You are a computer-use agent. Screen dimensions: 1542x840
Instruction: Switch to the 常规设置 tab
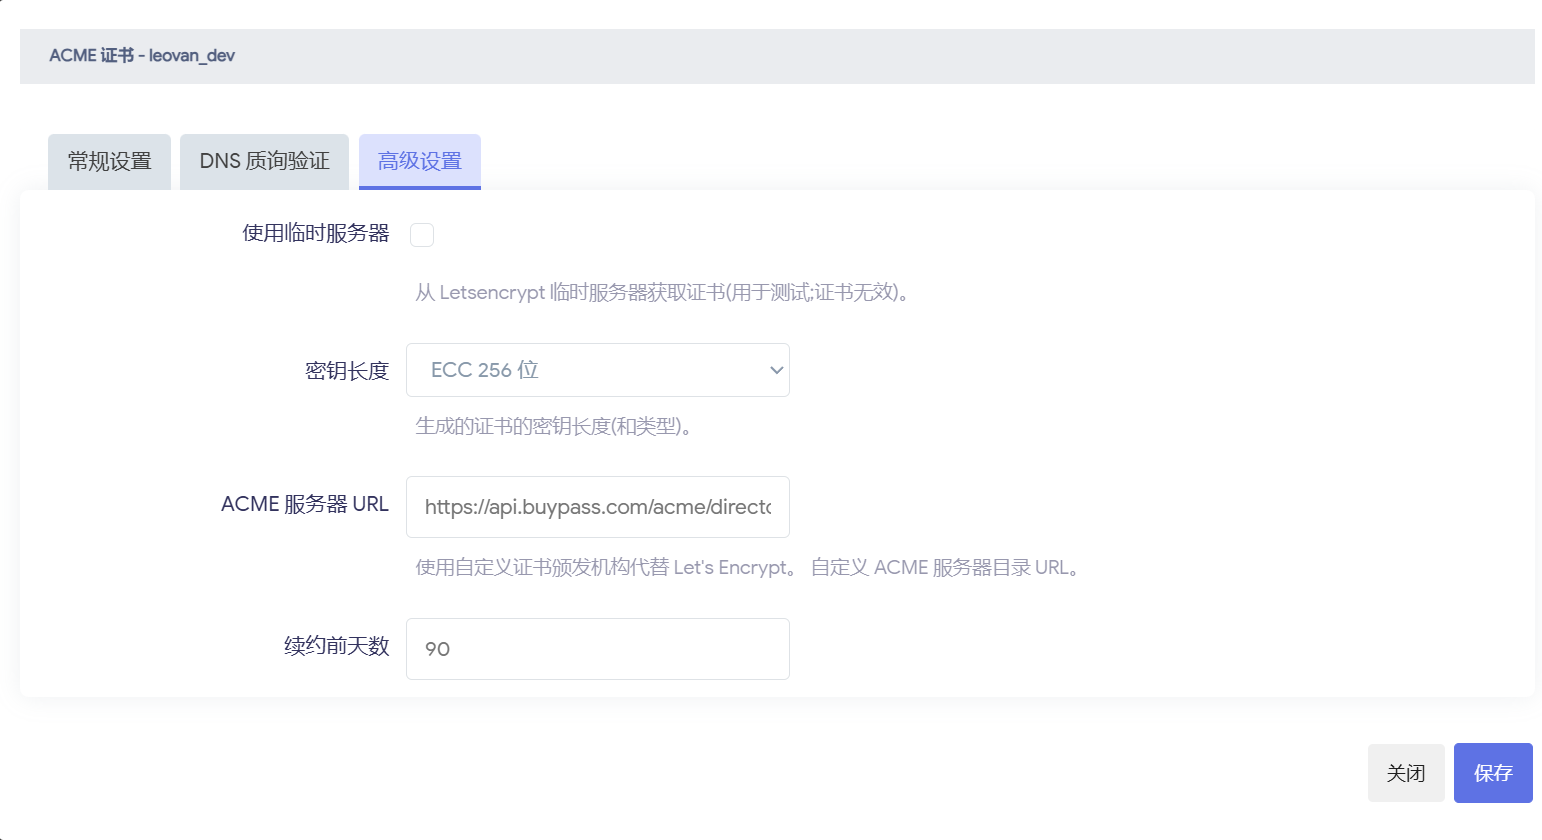coord(108,161)
